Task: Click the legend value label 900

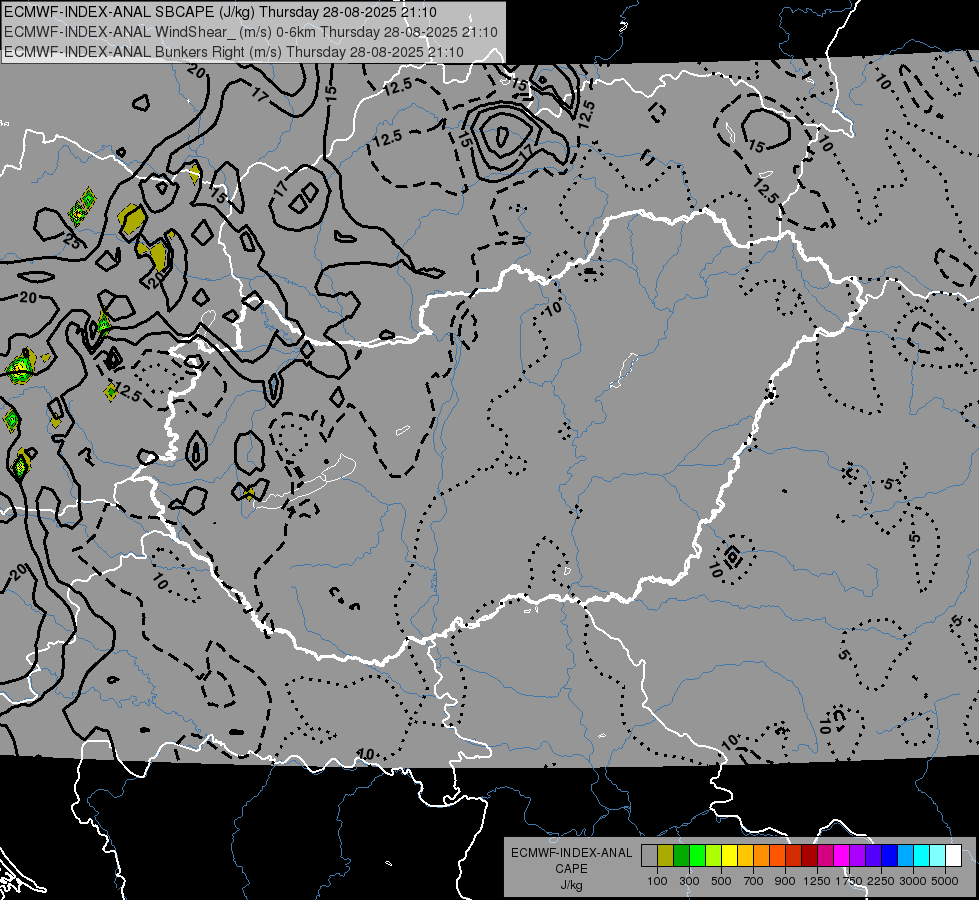Action: (x=785, y=881)
